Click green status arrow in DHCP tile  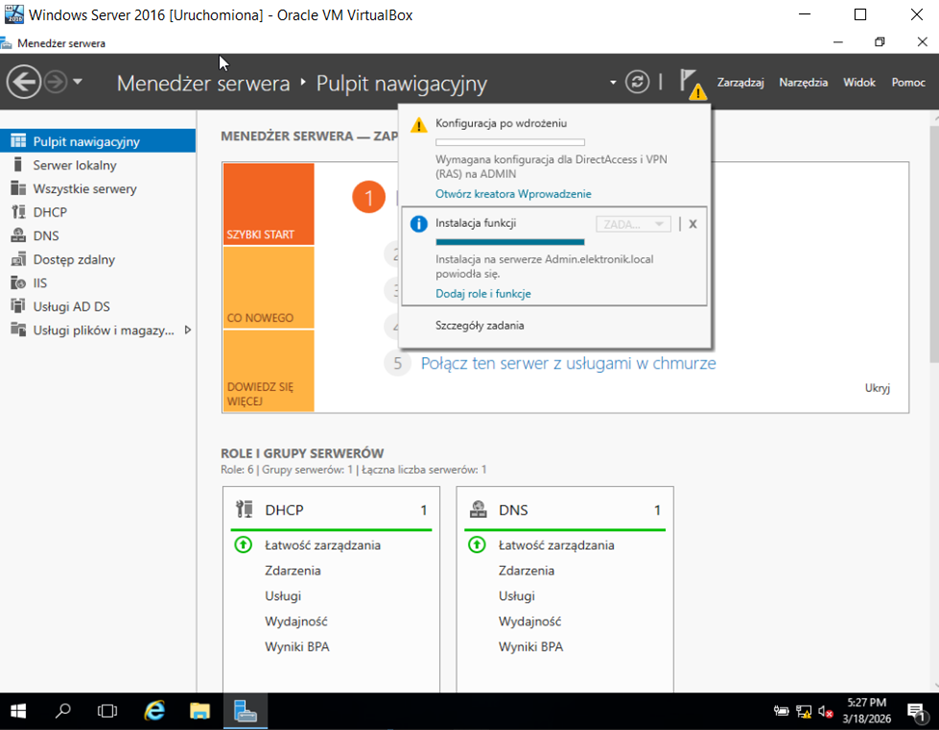[243, 545]
